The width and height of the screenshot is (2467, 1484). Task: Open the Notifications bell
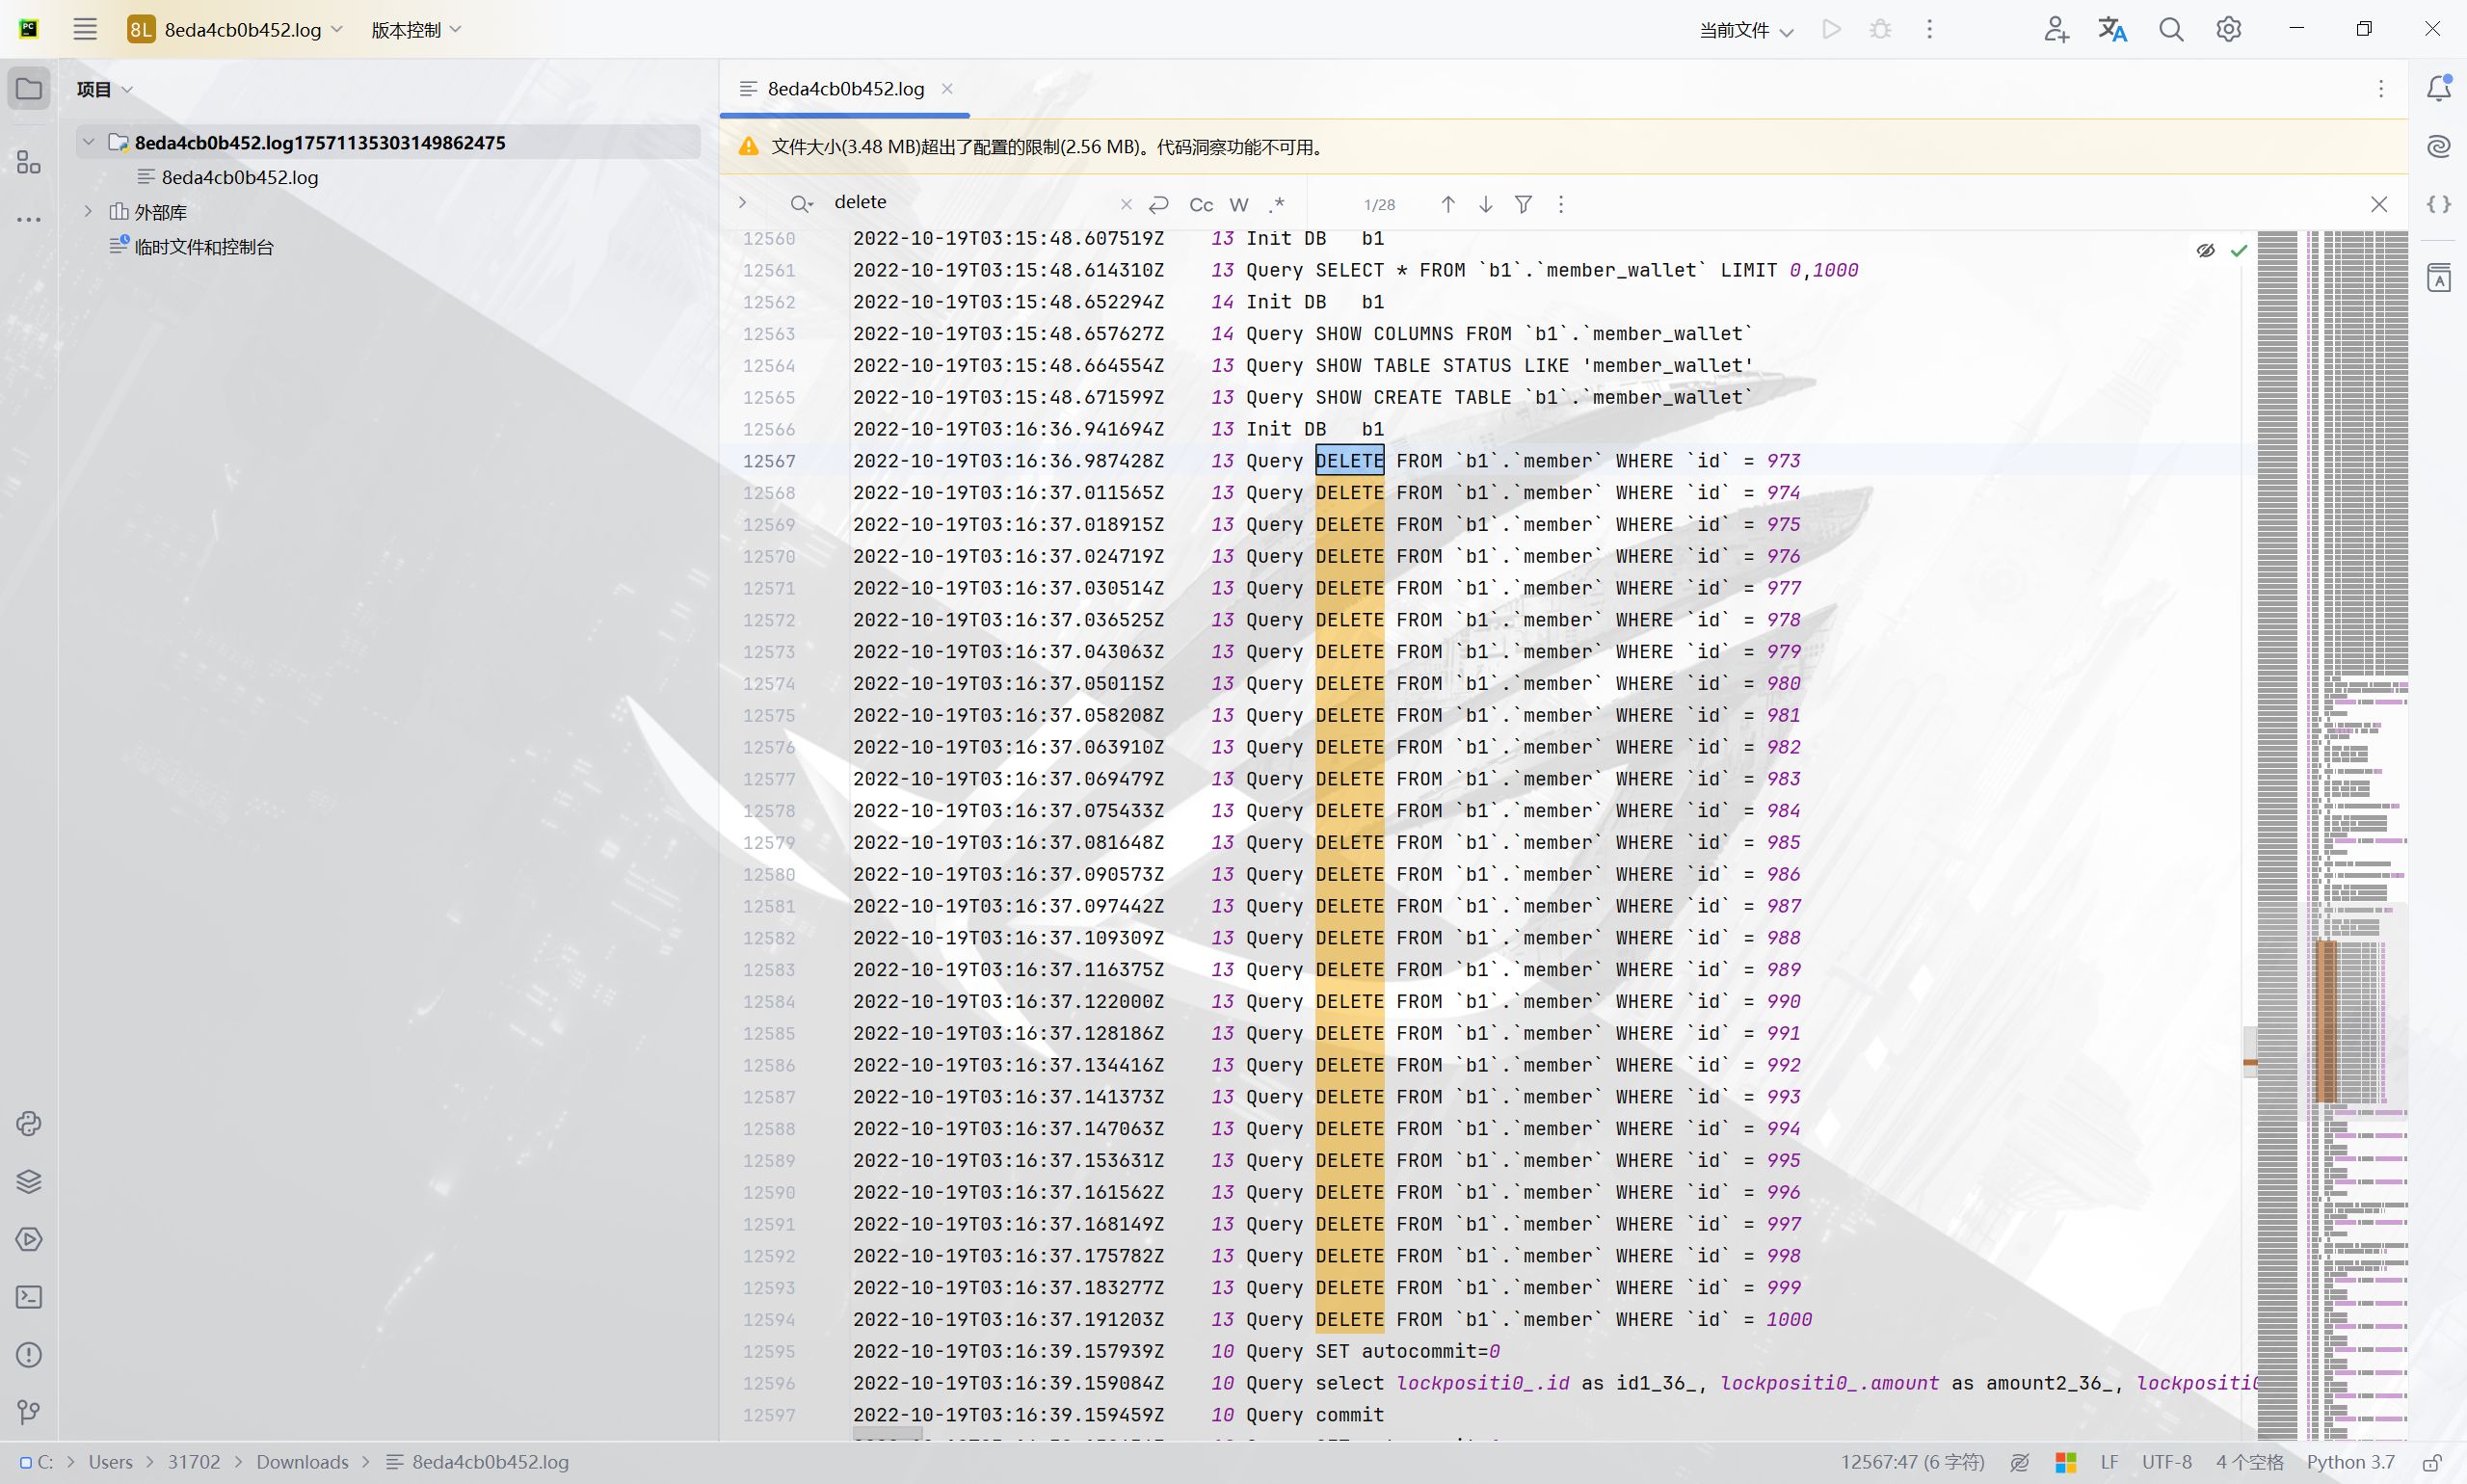coord(2439,88)
